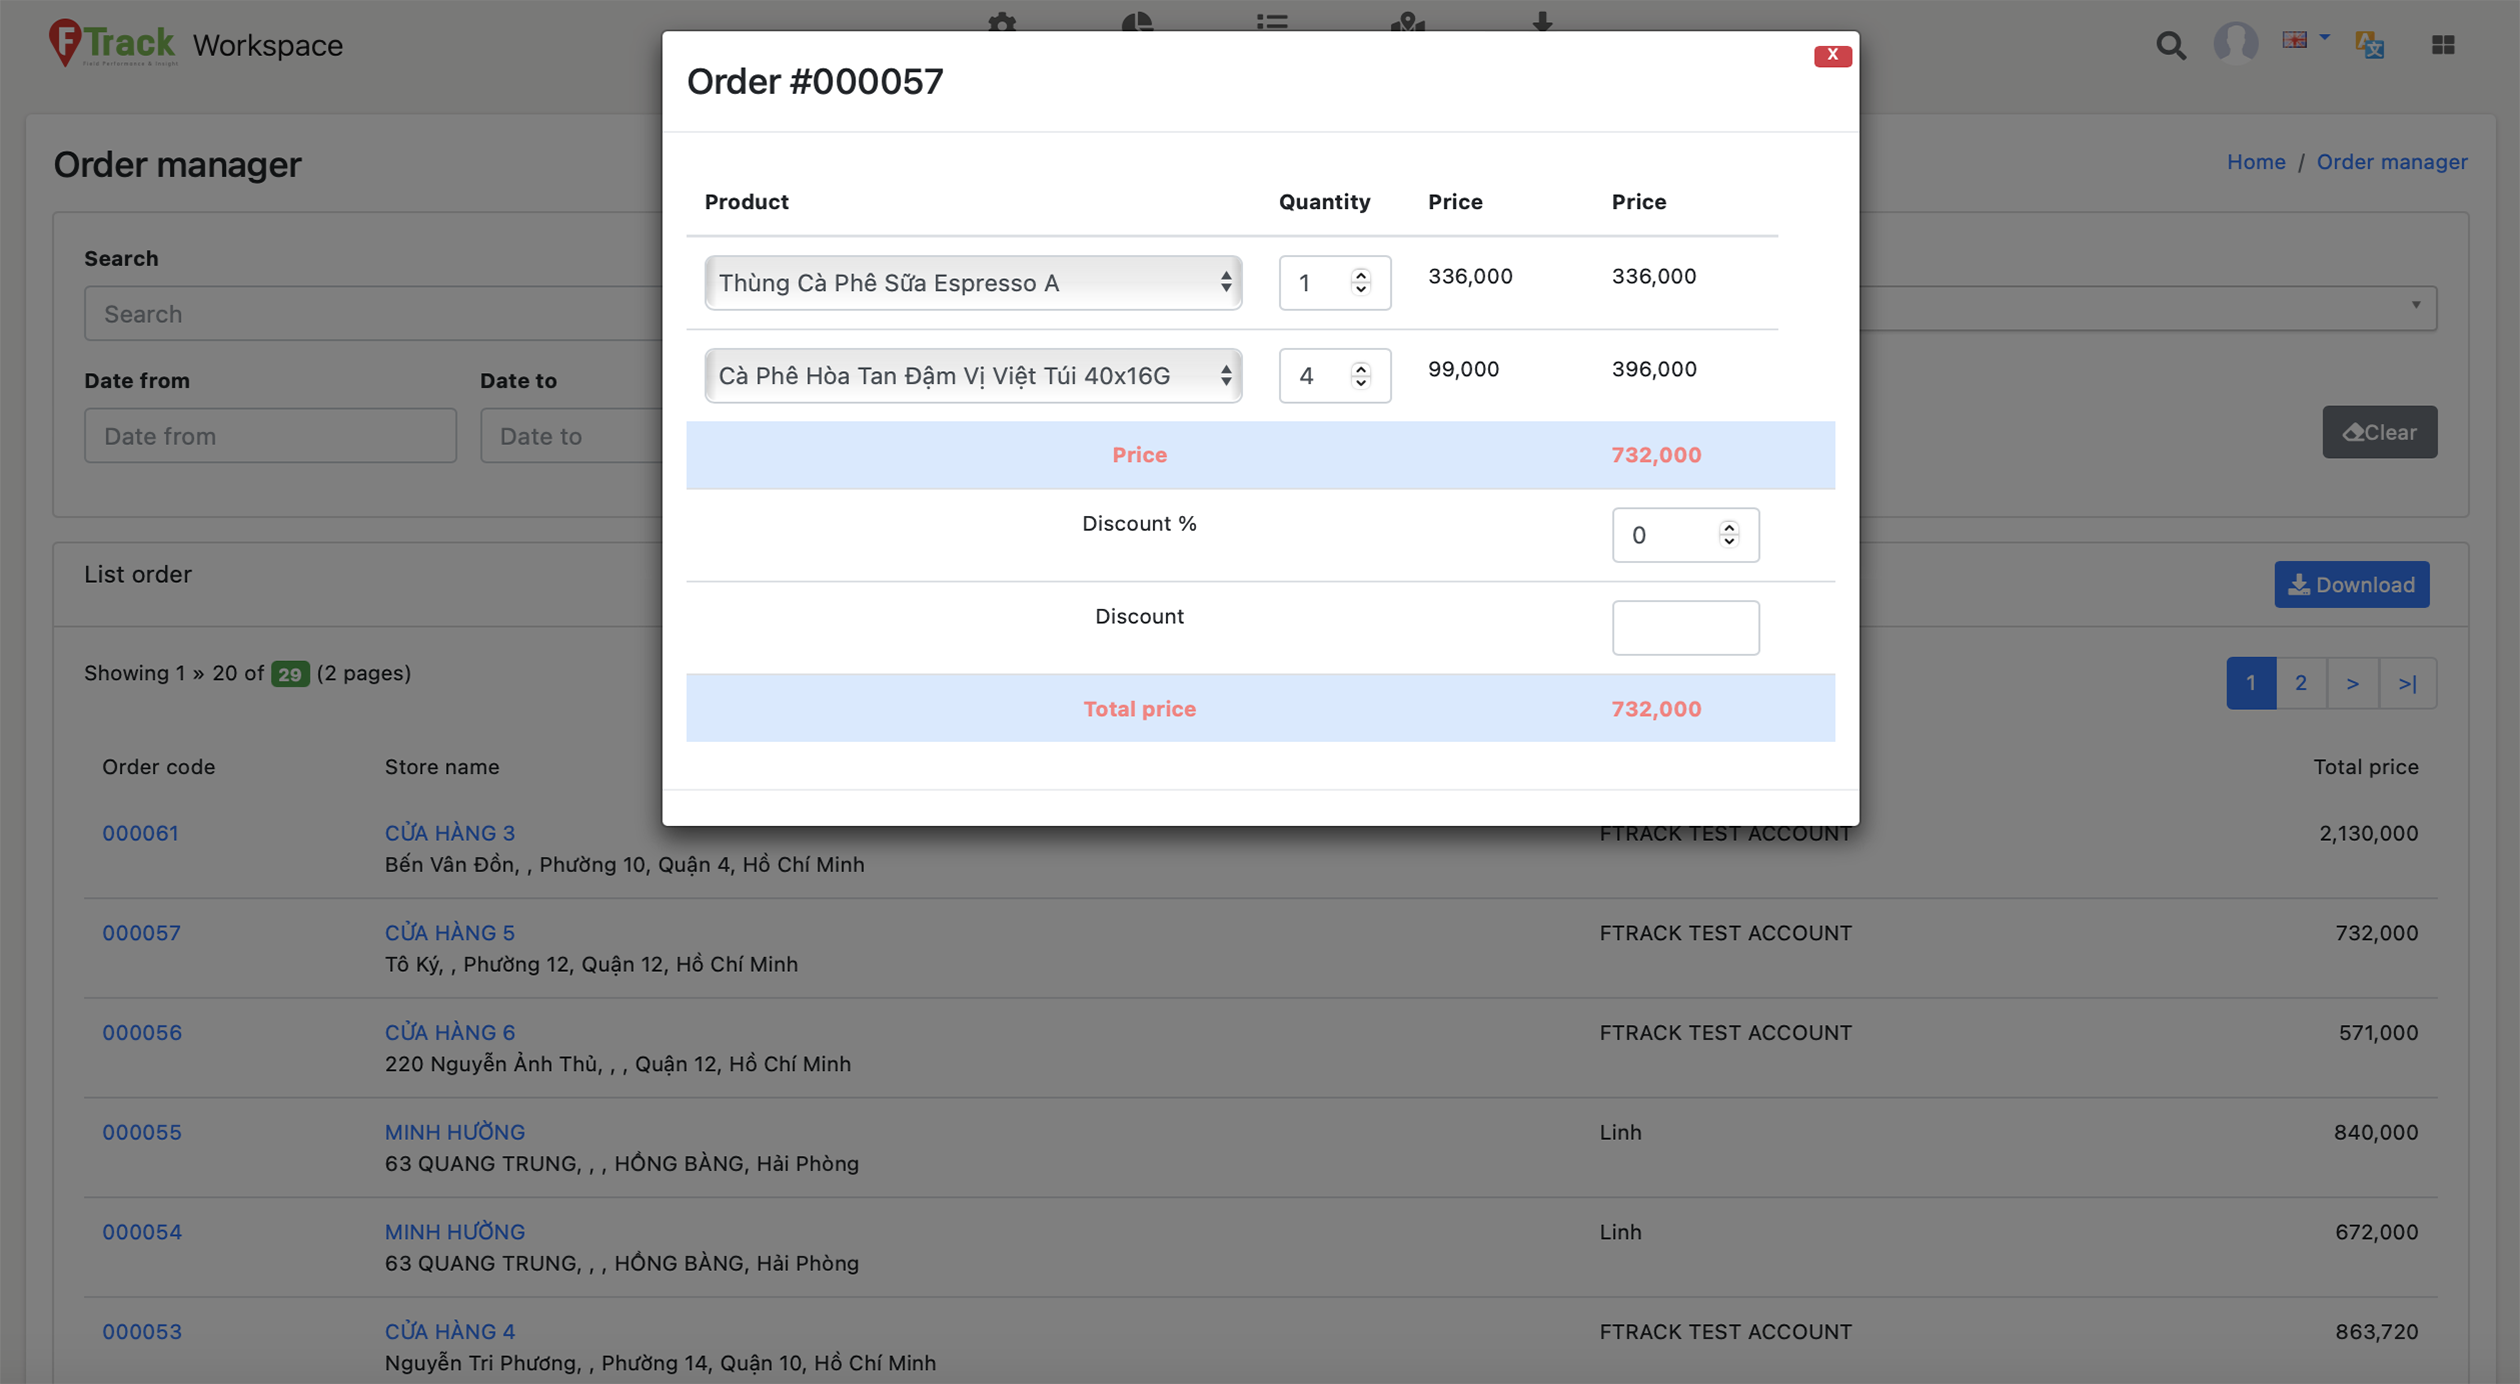
Task: Step the first product quantity spinner
Action: (1360, 283)
